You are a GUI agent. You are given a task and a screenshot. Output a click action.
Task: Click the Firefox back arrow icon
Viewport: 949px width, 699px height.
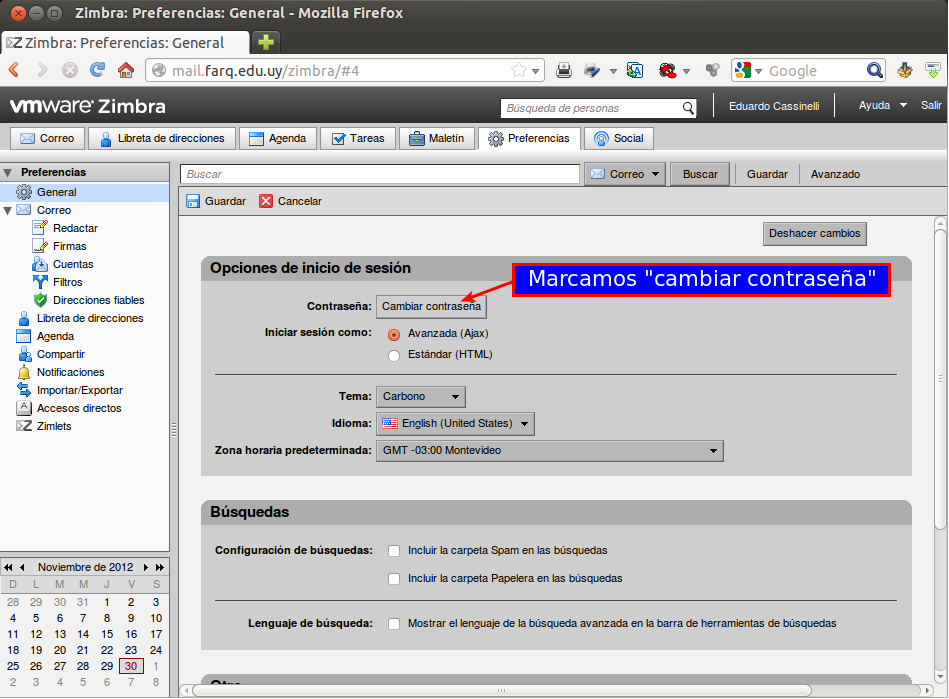(15, 70)
